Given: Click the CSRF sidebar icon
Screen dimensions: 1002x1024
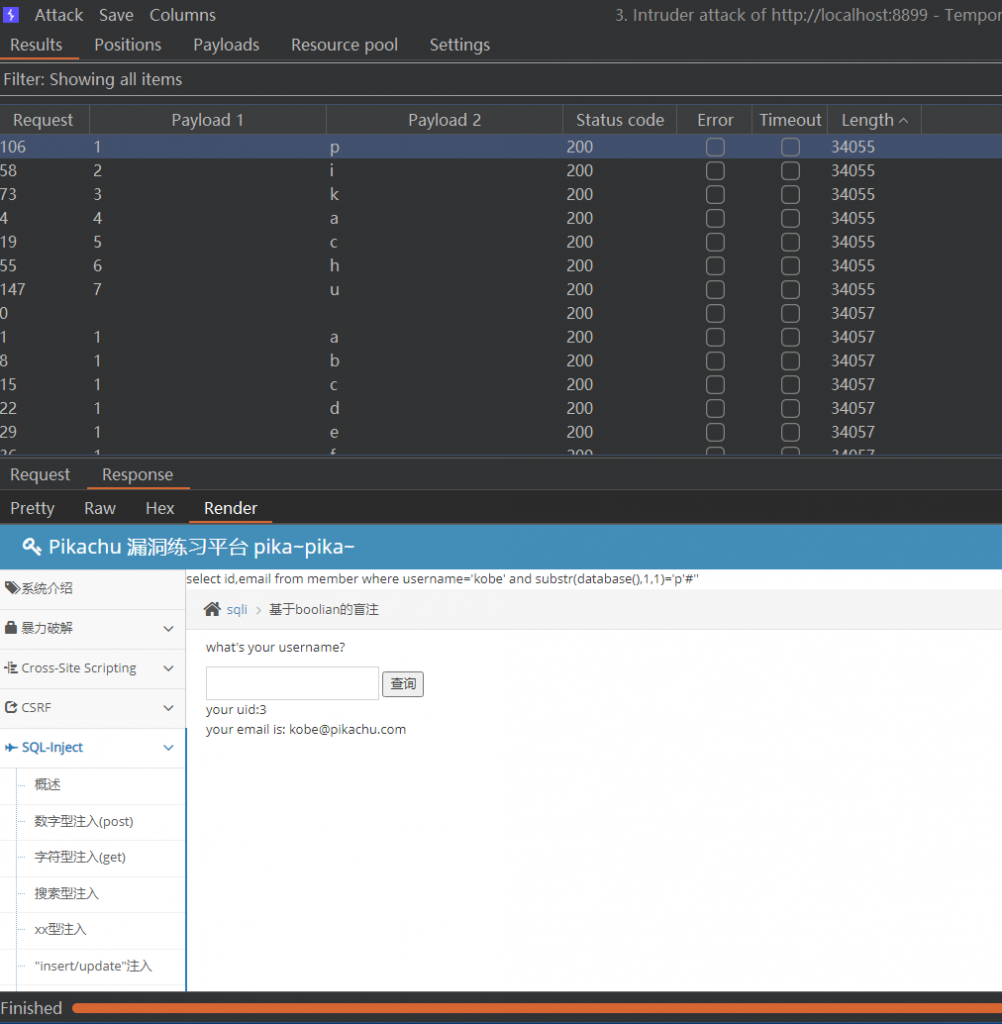Looking at the screenshot, I should pos(12,707).
